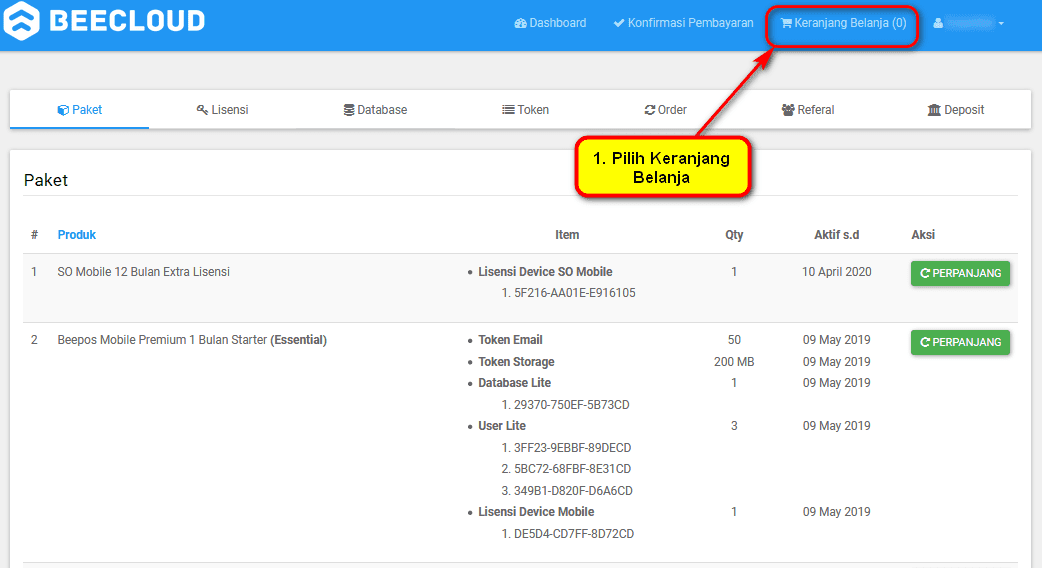The height and width of the screenshot is (568, 1042).
Task: Click the shopping cart icon
Action: coord(786,23)
